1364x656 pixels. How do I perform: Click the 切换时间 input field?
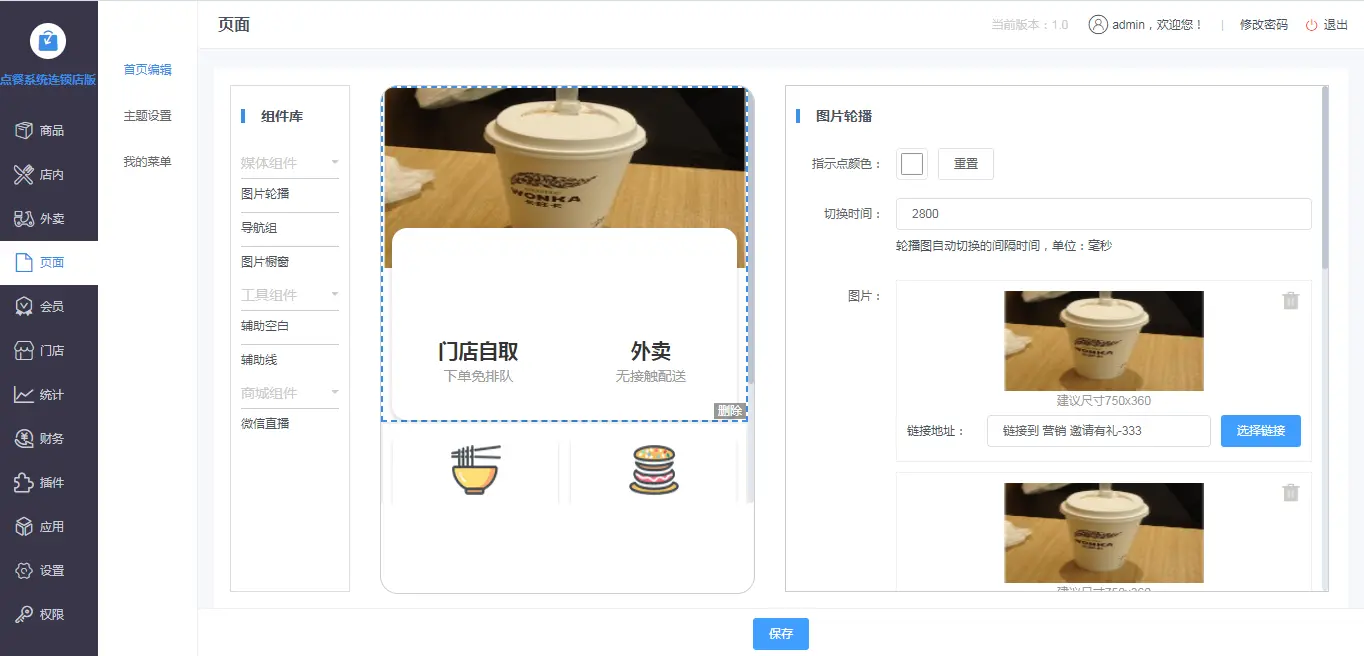(1103, 214)
